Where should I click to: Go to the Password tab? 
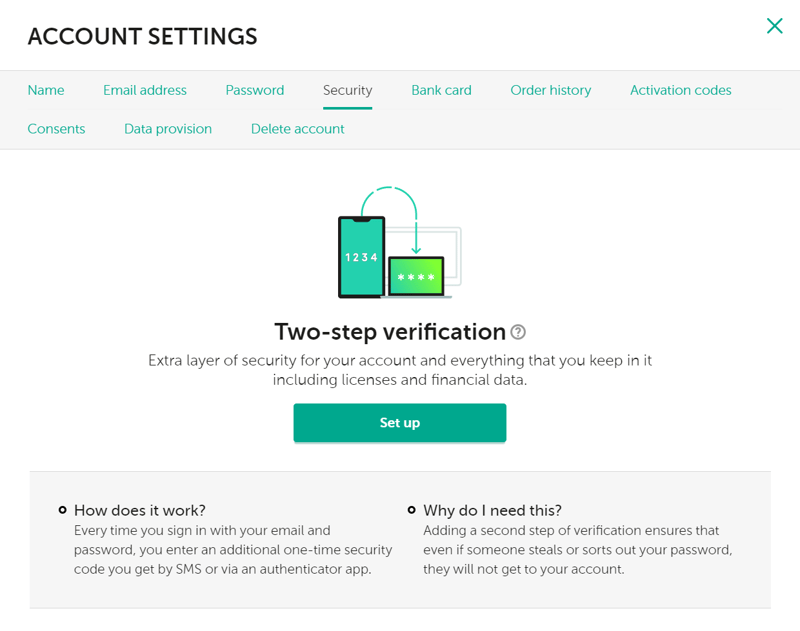(255, 90)
